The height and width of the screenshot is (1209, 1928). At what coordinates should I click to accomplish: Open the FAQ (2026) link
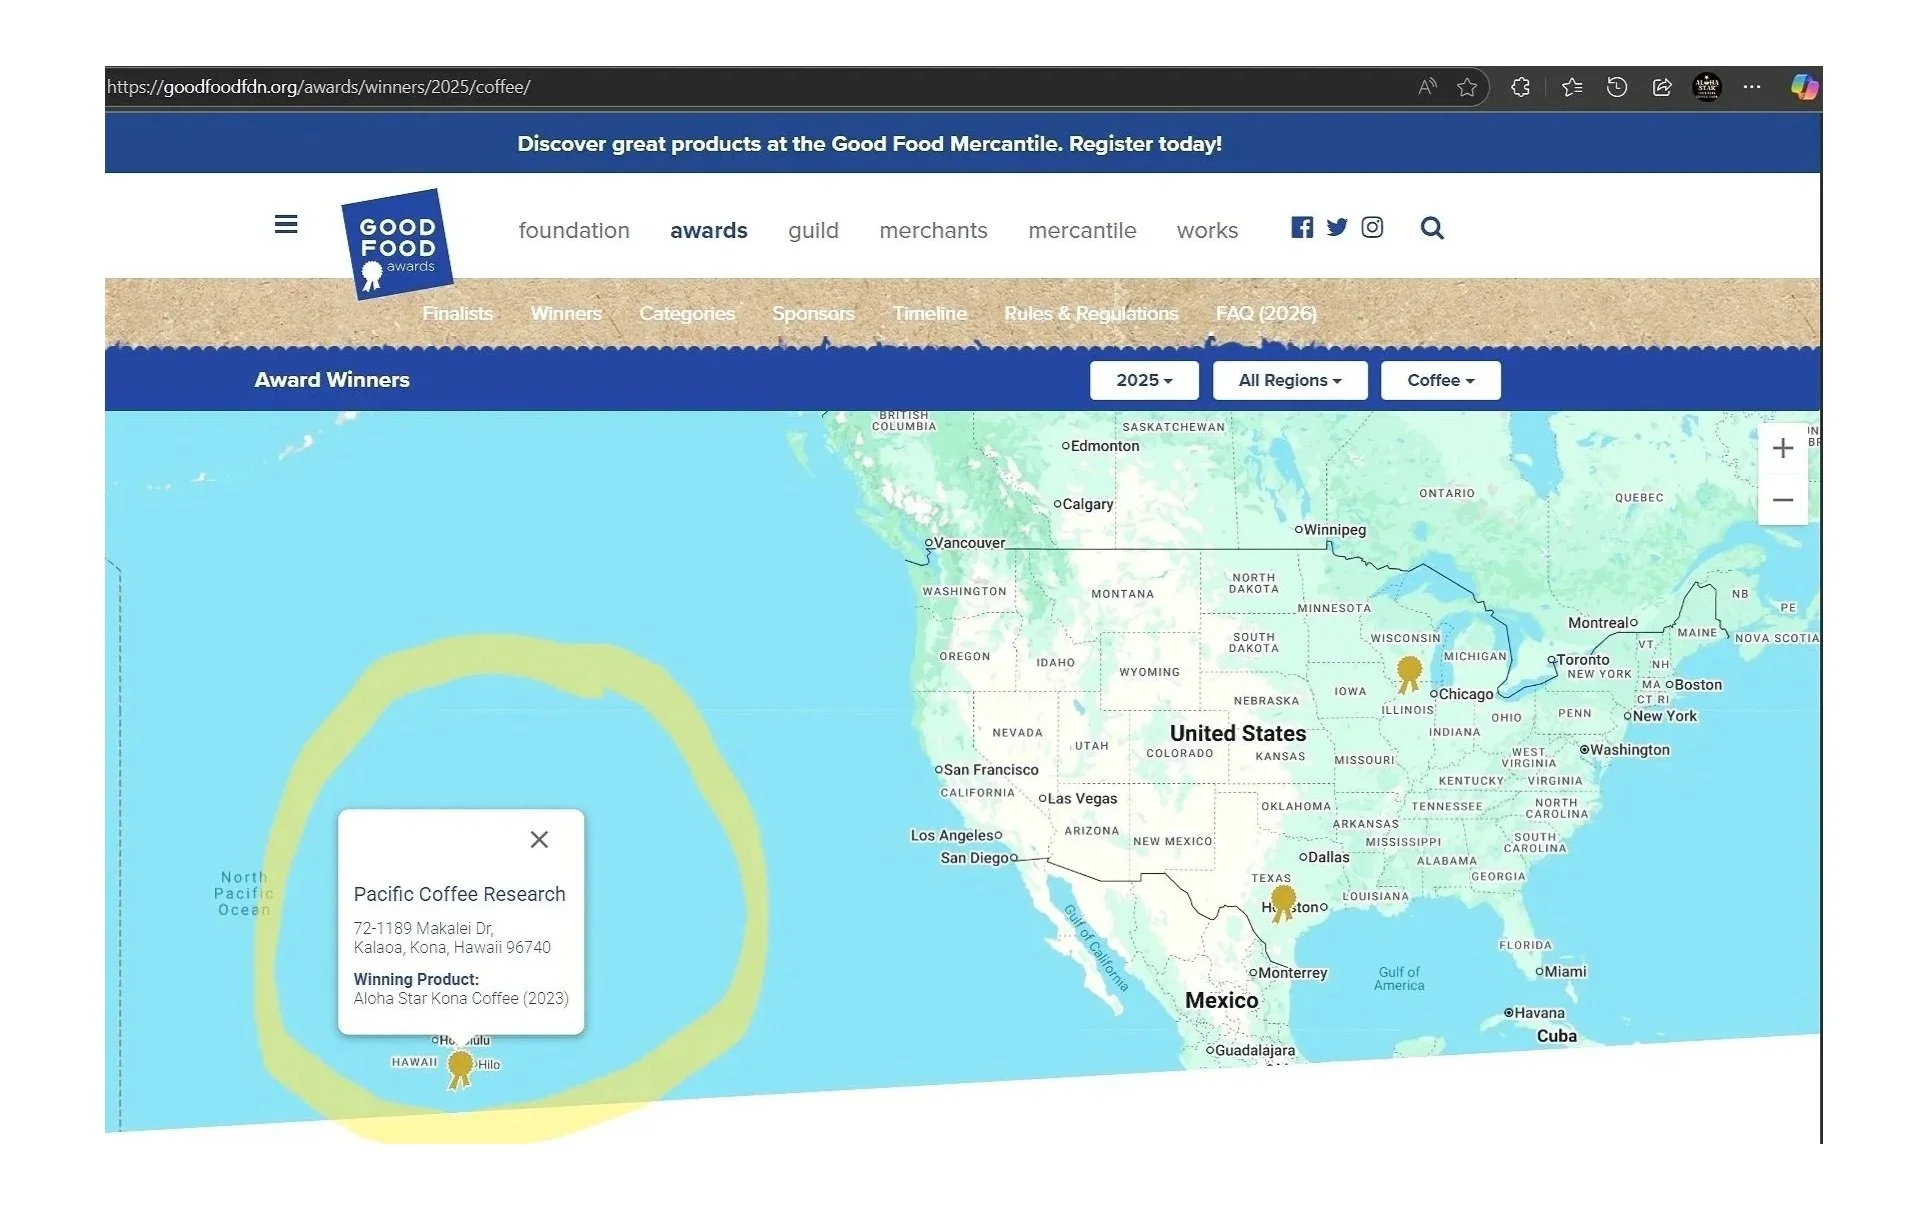(1266, 313)
